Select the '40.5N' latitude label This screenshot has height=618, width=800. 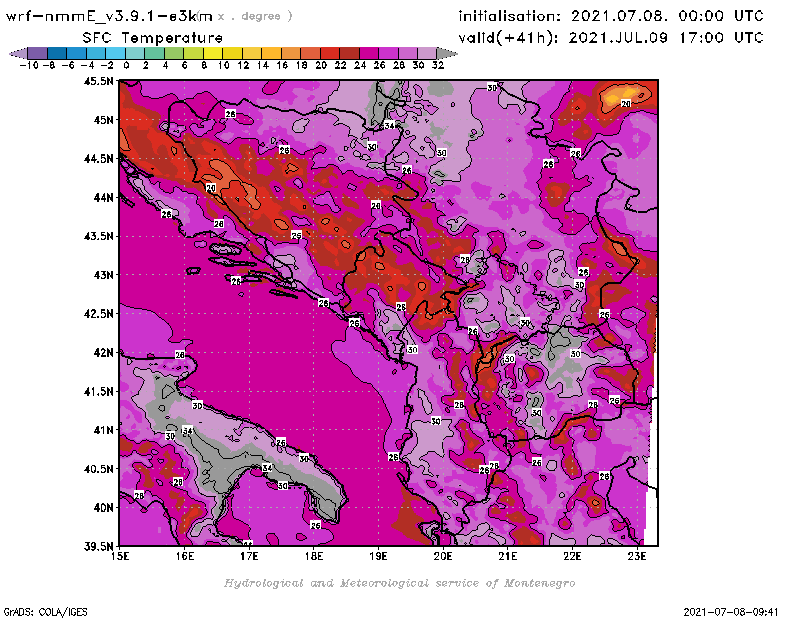click(98, 469)
